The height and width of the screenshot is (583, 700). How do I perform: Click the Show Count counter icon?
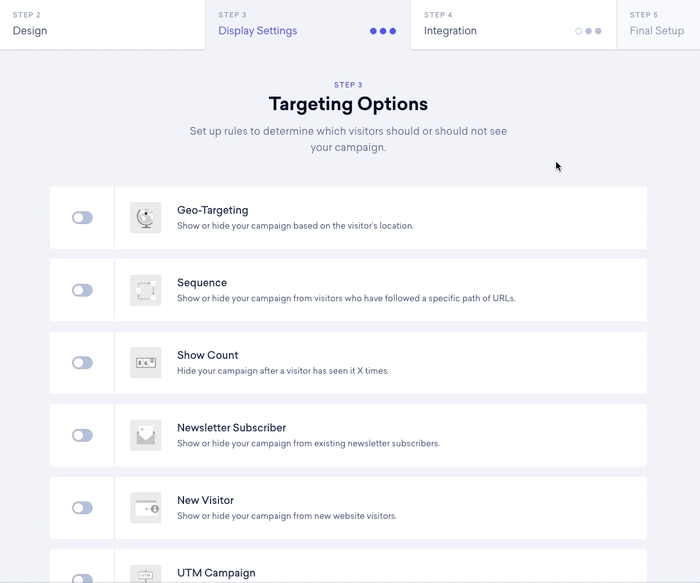(146, 363)
